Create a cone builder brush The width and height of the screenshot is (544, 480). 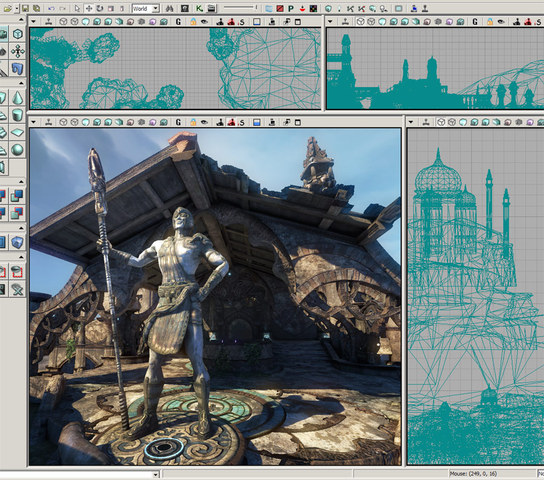pyautogui.click(x=17, y=98)
